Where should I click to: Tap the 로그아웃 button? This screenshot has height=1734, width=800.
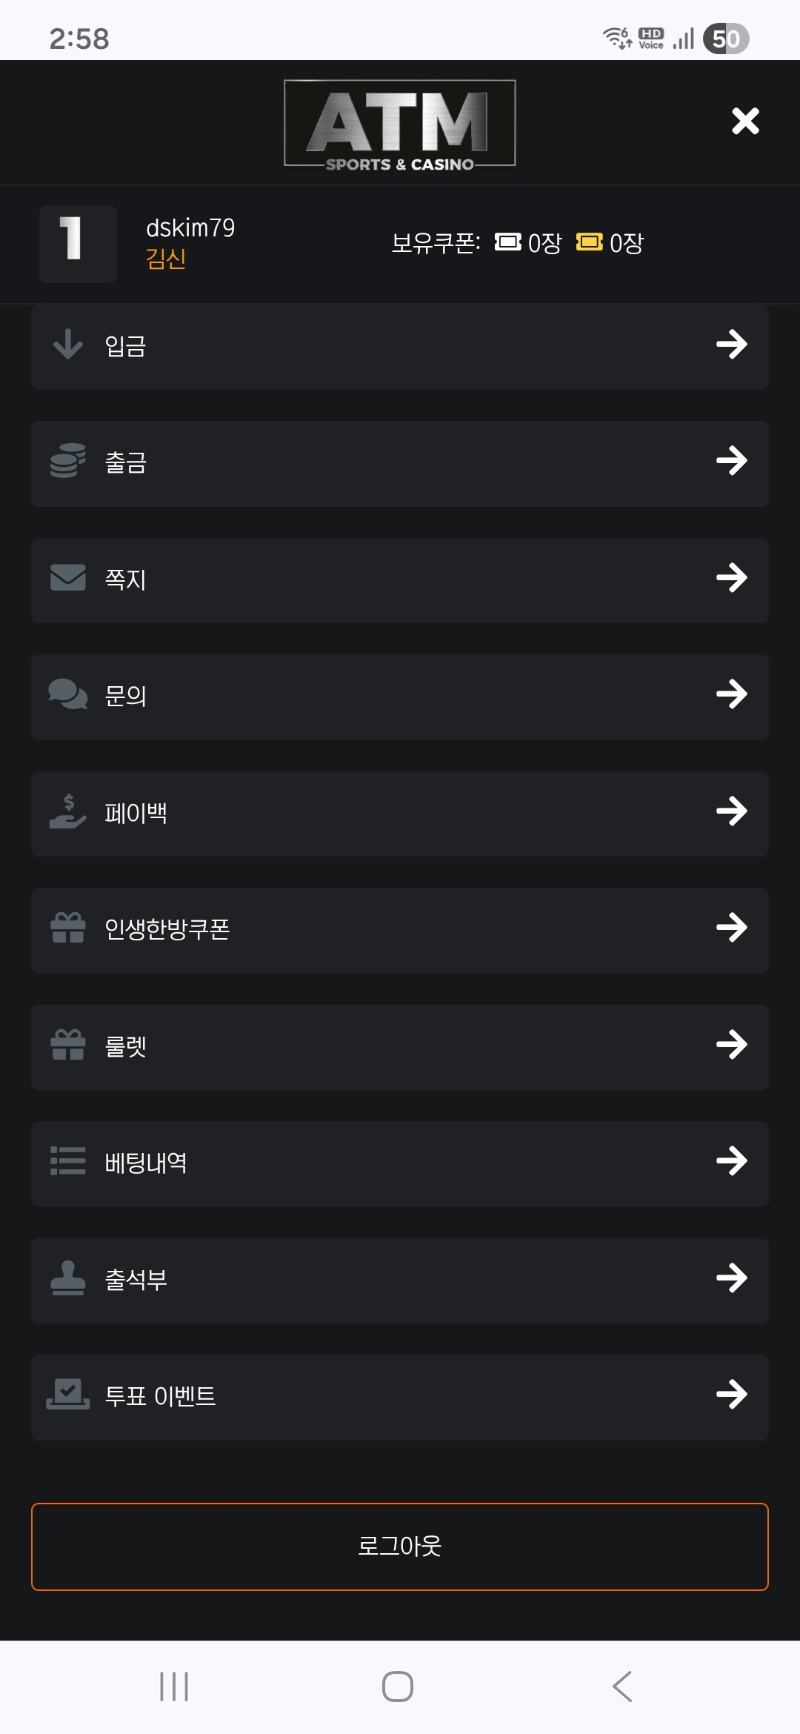point(400,1546)
